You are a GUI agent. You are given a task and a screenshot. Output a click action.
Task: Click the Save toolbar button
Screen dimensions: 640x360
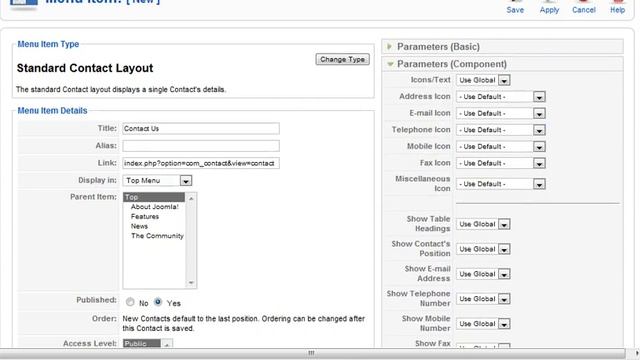point(515,7)
